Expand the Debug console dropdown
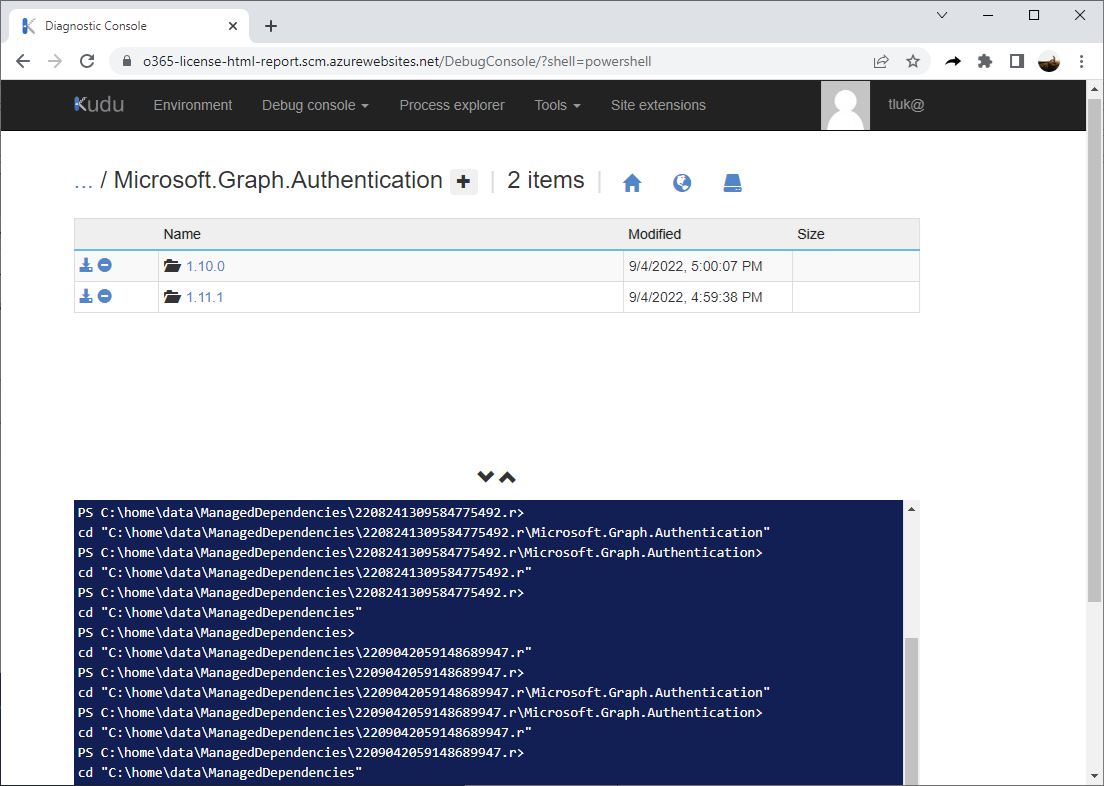This screenshot has height=786, width=1104. tap(315, 105)
